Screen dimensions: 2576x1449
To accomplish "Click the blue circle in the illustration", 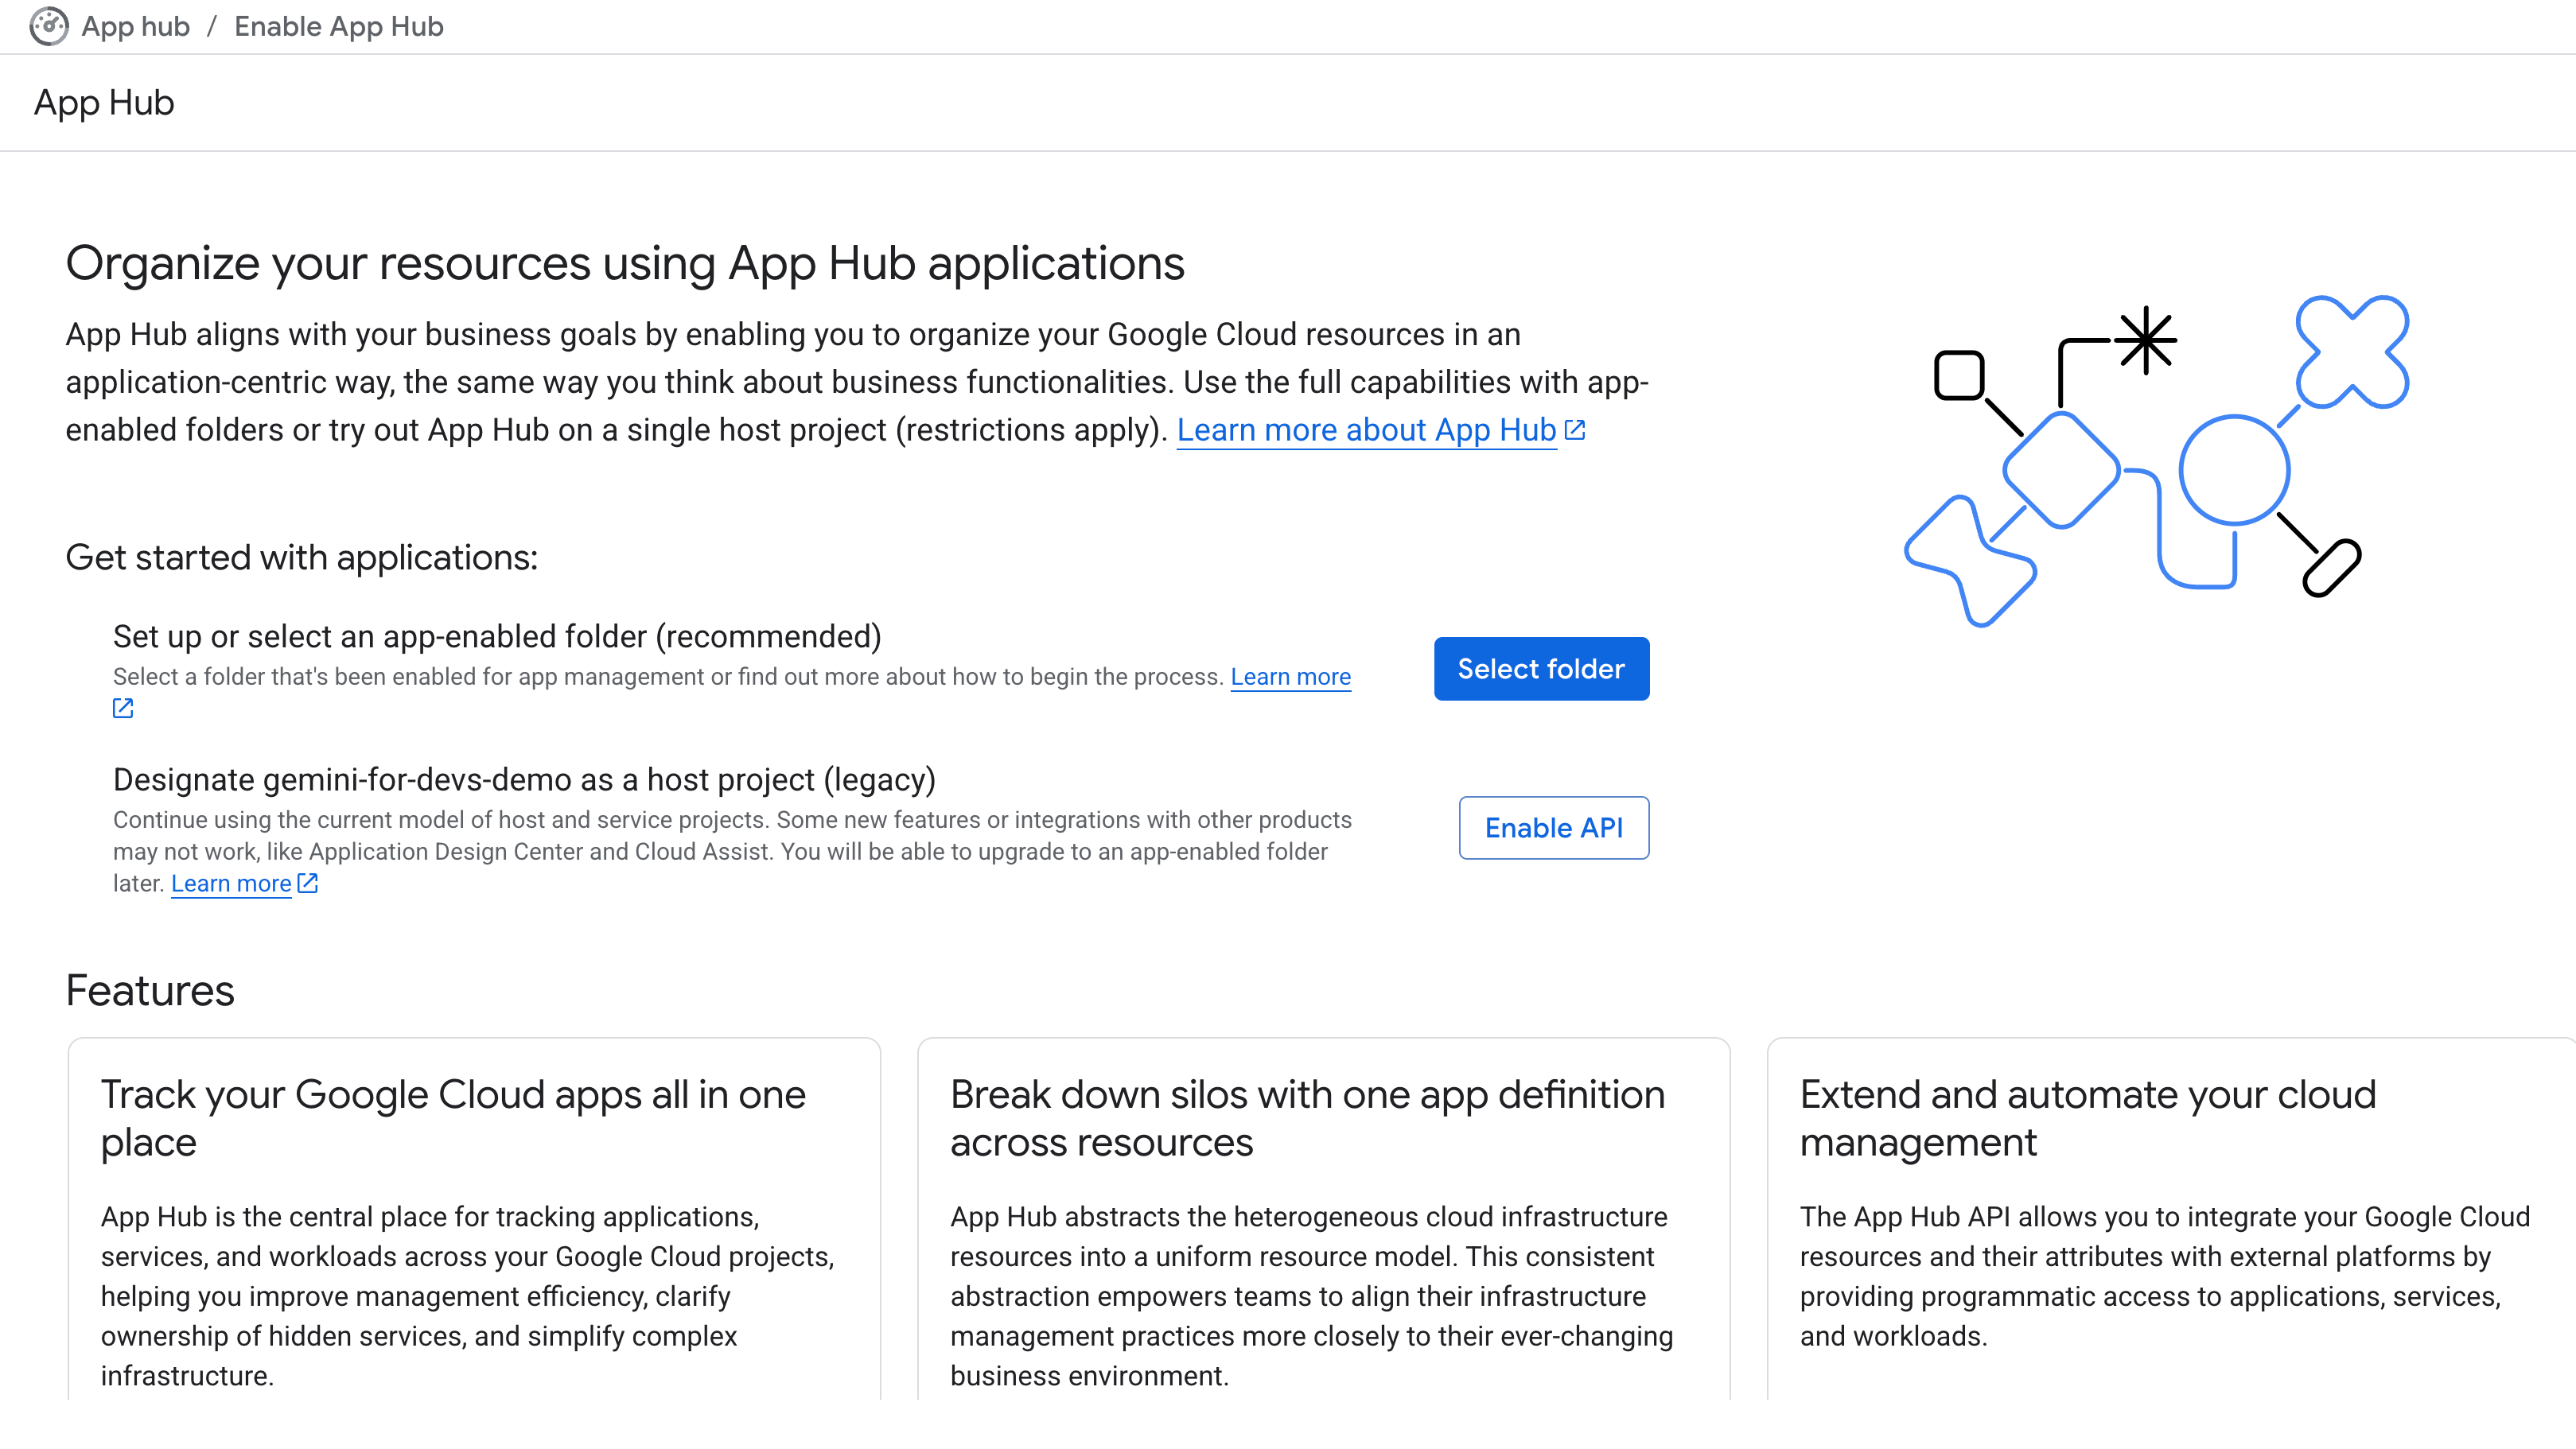I will click(x=2234, y=470).
